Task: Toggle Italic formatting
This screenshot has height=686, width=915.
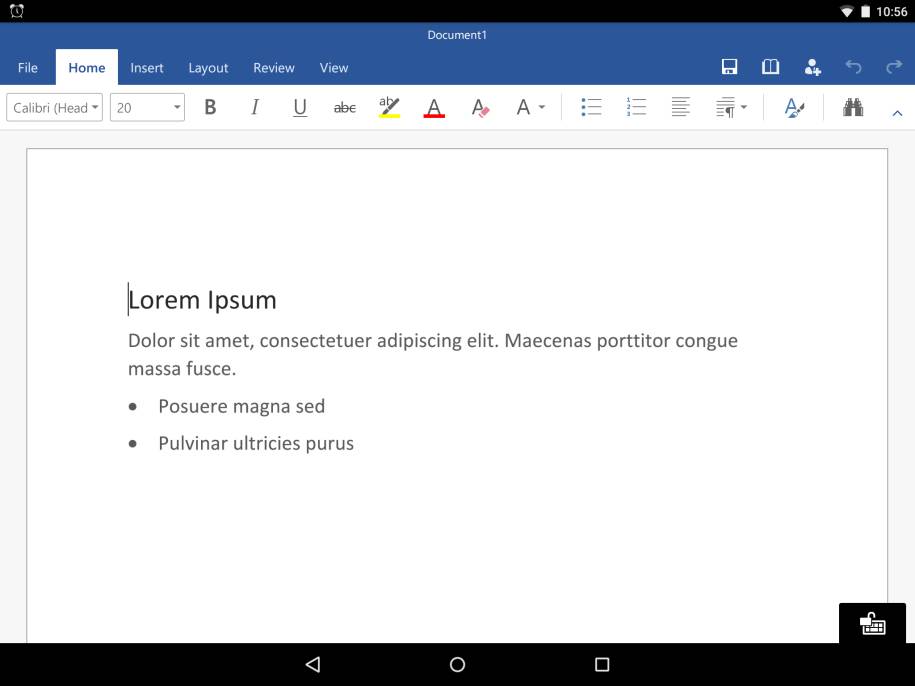Action: click(254, 107)
